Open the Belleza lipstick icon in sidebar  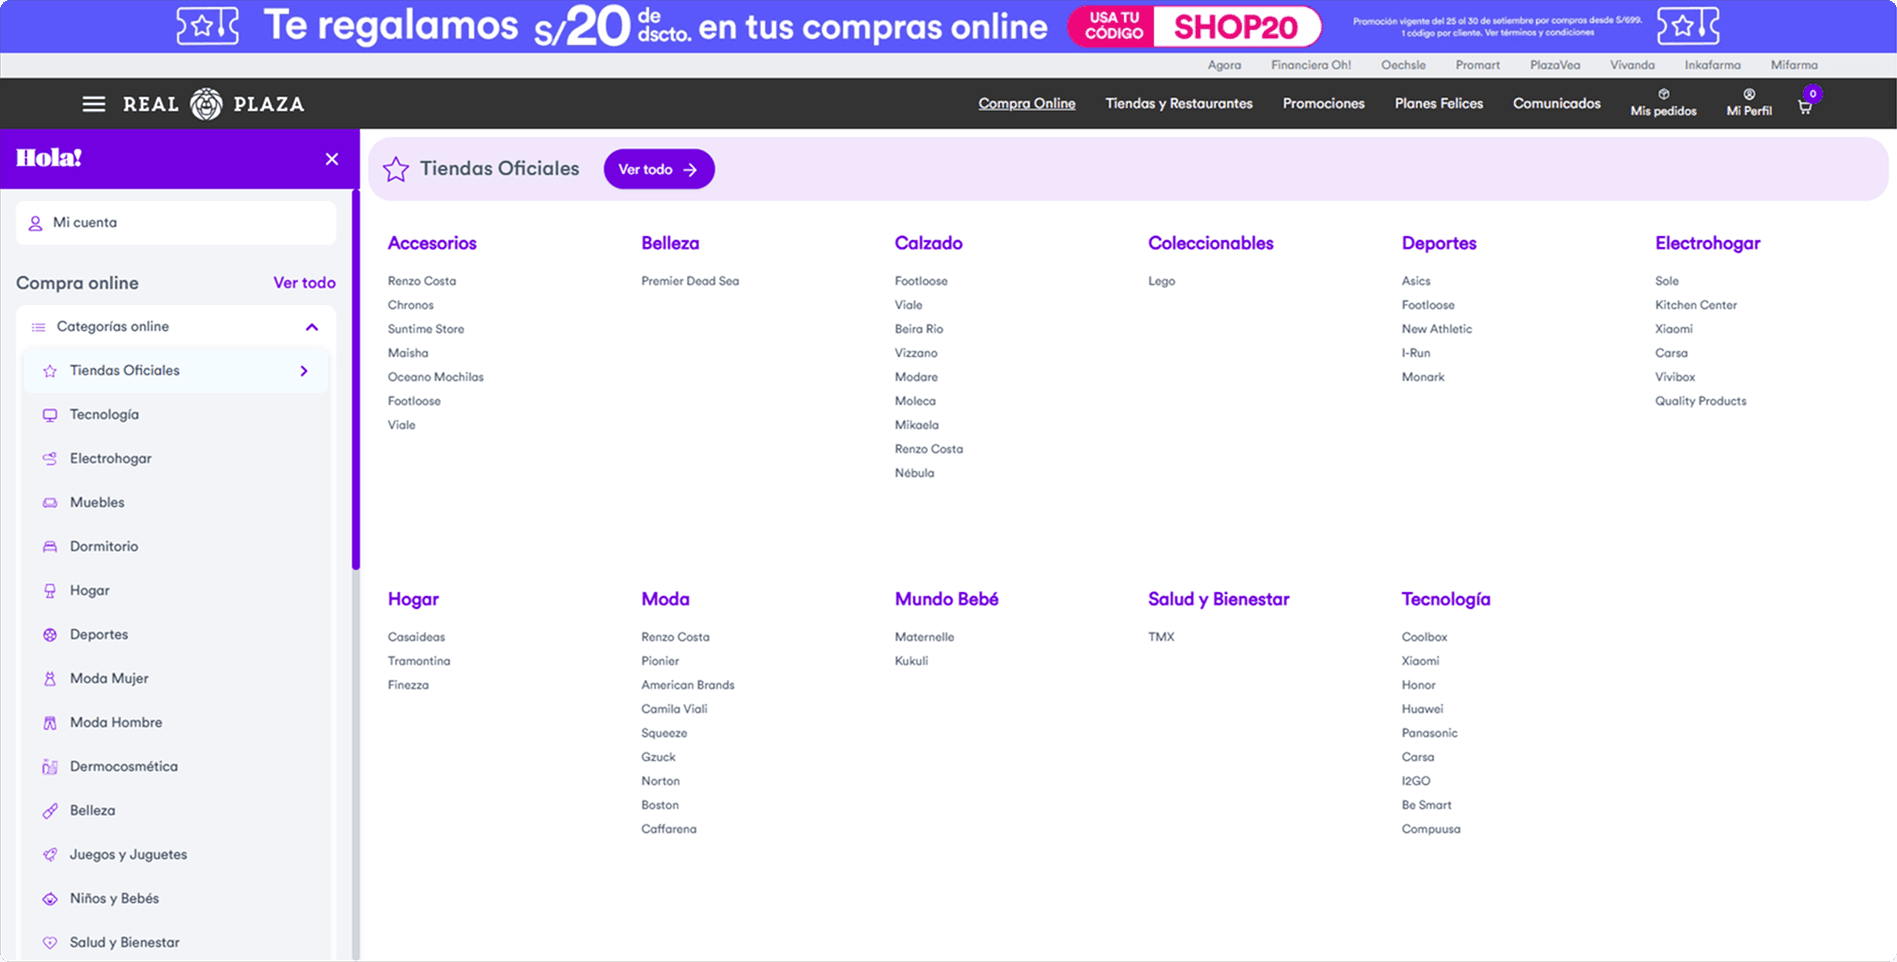tap(49, 810)
